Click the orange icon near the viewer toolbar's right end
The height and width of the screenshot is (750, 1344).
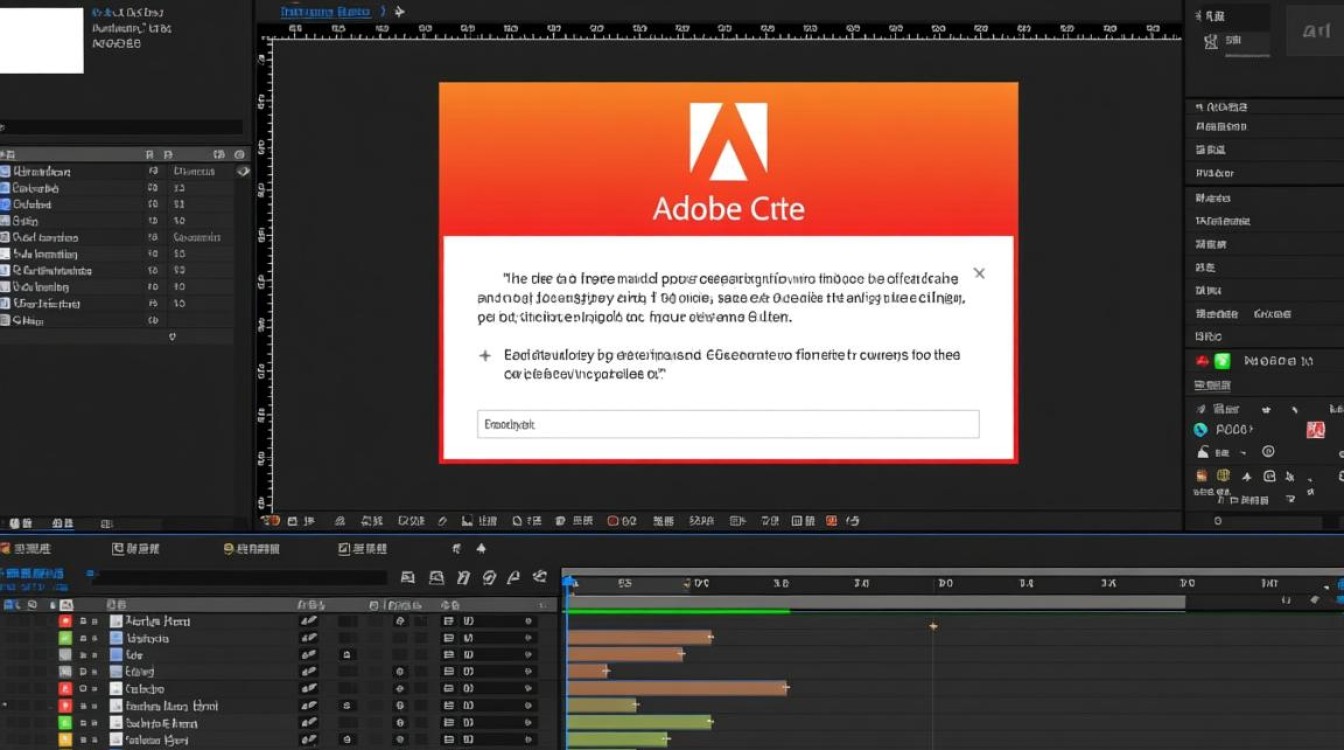tap(832, 521)
